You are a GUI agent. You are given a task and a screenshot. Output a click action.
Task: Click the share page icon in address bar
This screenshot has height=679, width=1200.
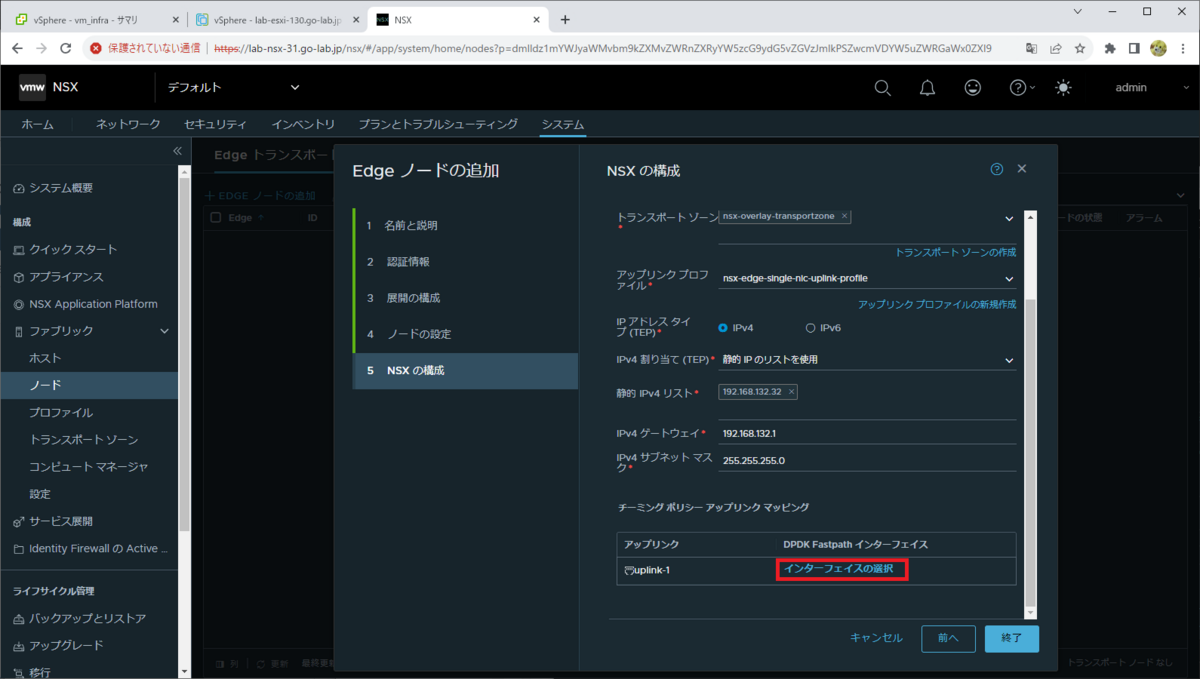pos(1056,48)
